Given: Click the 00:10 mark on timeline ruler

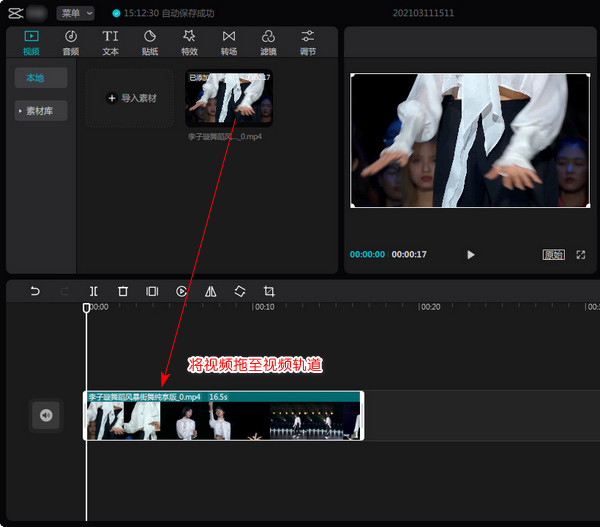Looking at the screenshot, I should point(263,307).
